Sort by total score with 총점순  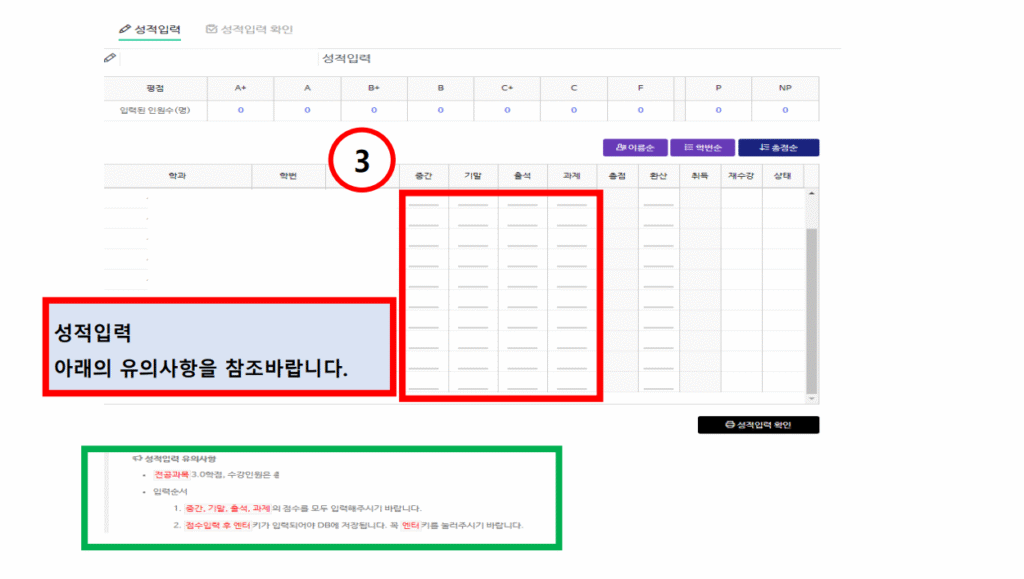[x=778, y=148]
